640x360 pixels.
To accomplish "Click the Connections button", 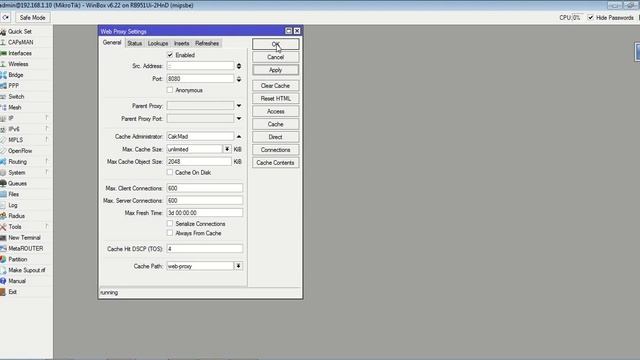I will pos(276,150).
